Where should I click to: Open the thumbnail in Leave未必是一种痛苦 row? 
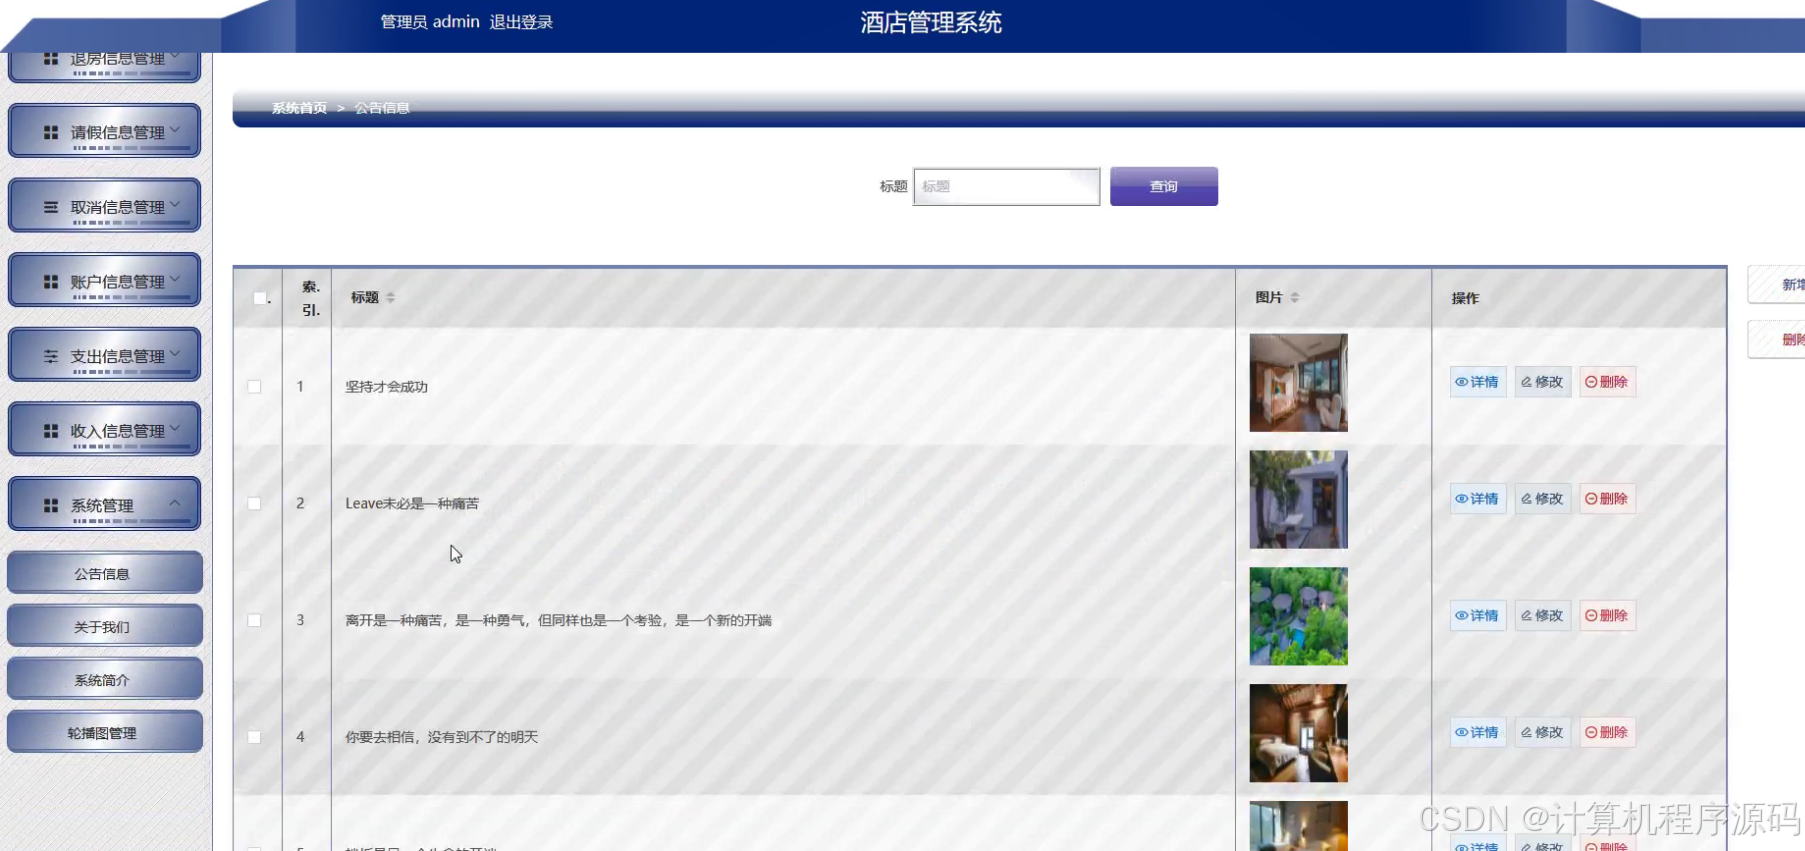point(1298,500)
